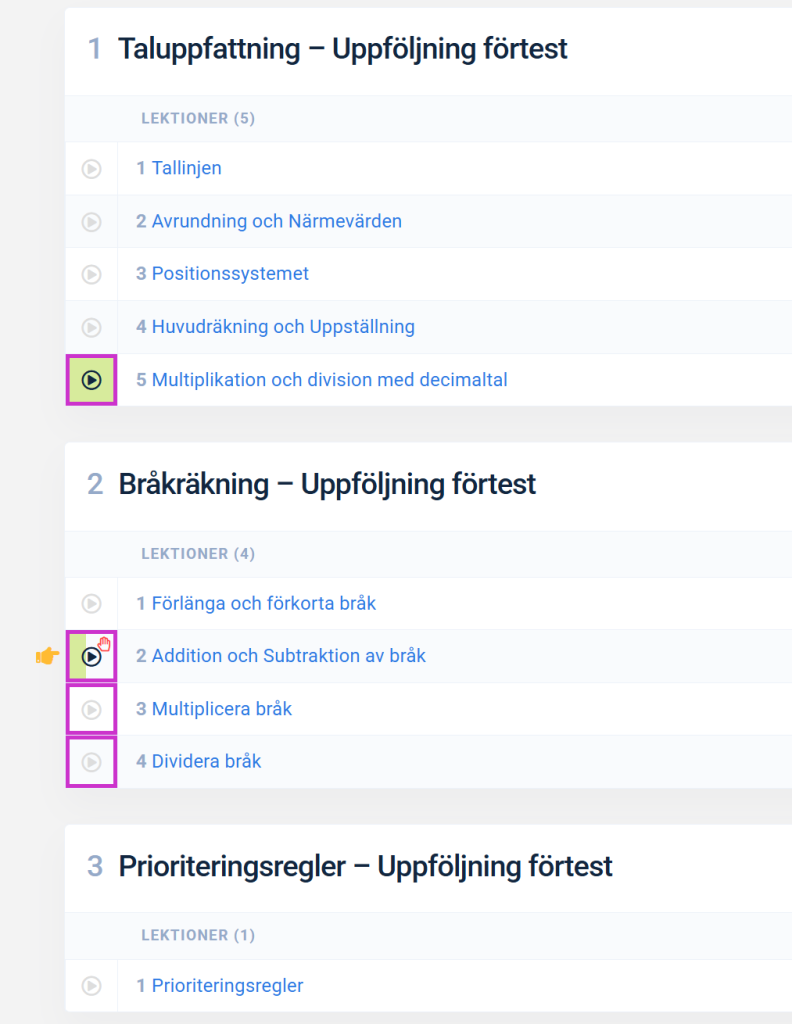Open Addition och Subtraktion av bråk link
This screenshot has width=792, height=1024.
coord(288,656)
